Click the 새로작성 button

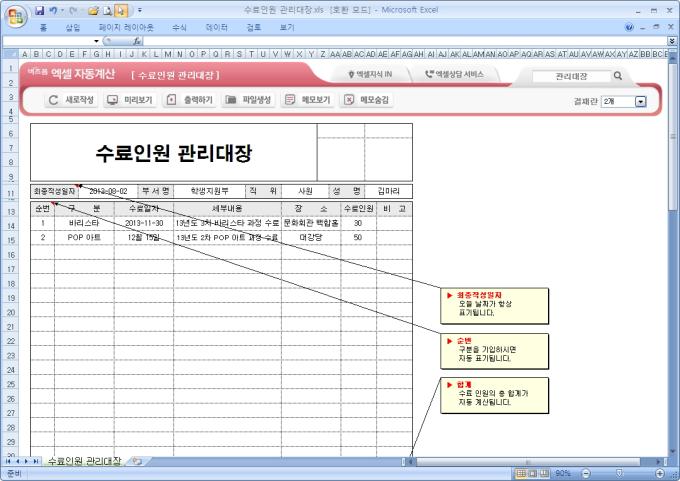click(71, 100)
